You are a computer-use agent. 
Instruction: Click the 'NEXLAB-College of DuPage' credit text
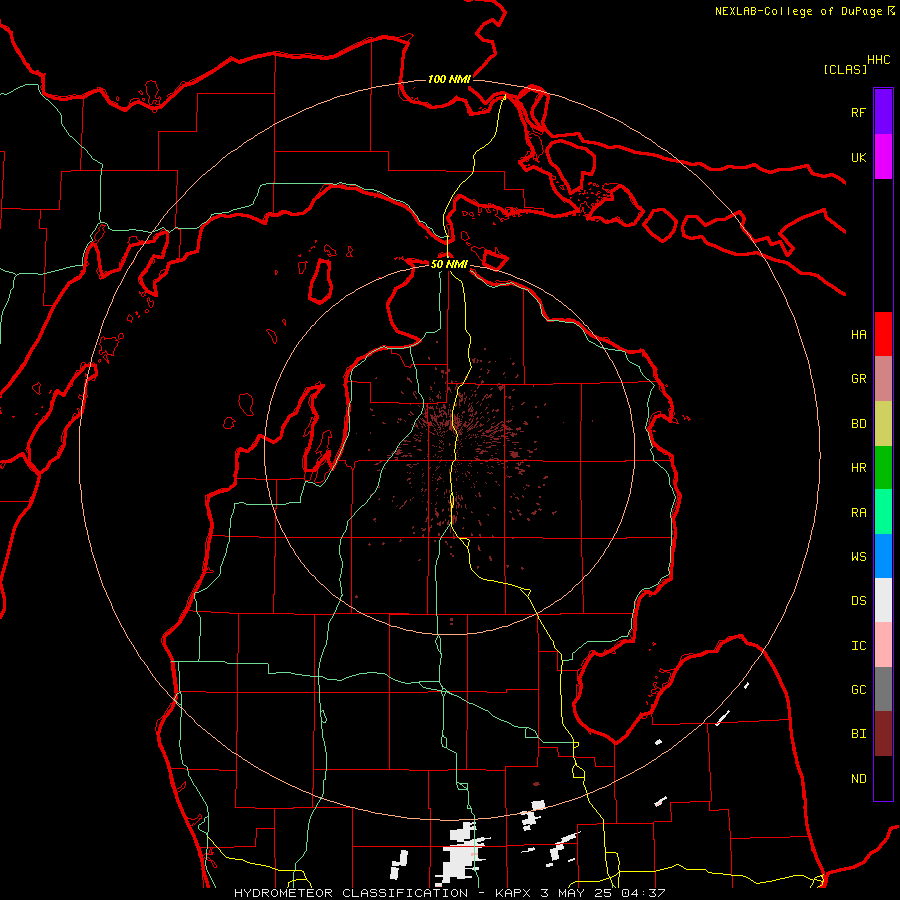798,11
